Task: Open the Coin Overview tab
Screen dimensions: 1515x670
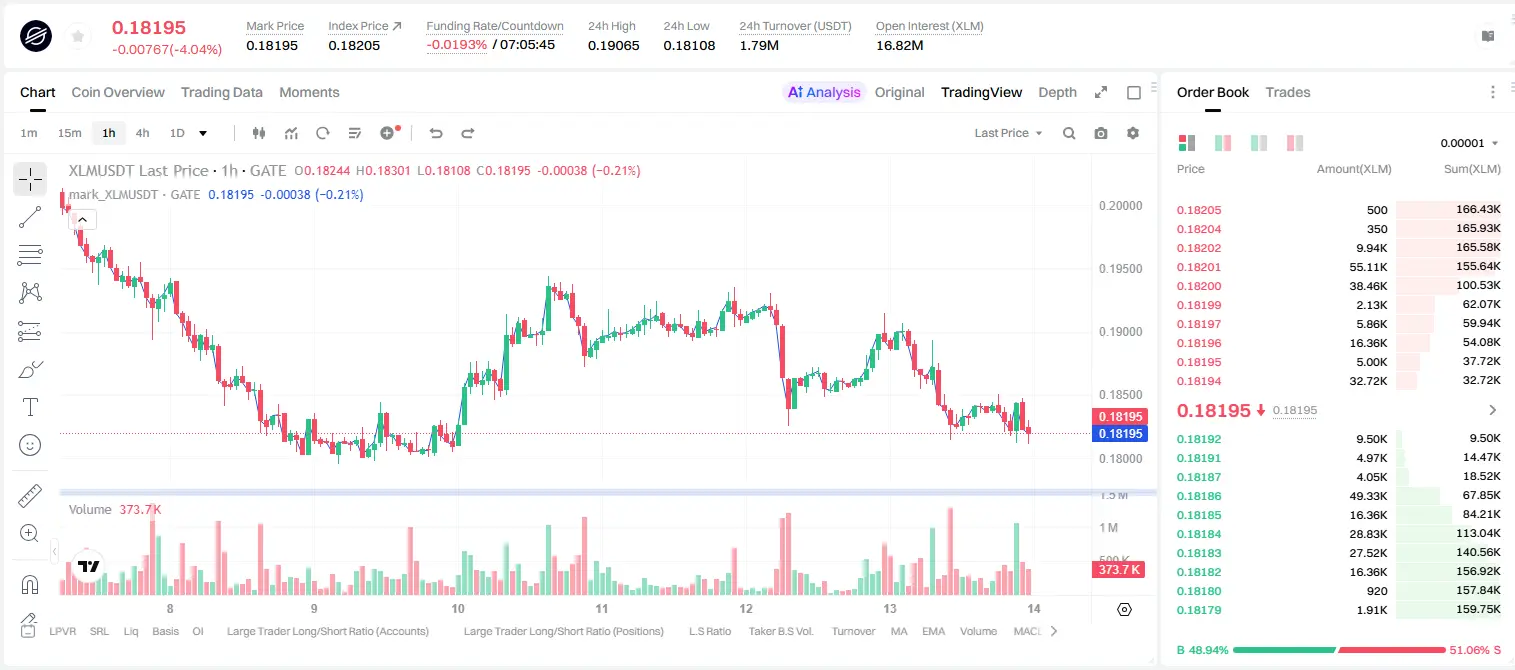Action: [x=118, y=92]
